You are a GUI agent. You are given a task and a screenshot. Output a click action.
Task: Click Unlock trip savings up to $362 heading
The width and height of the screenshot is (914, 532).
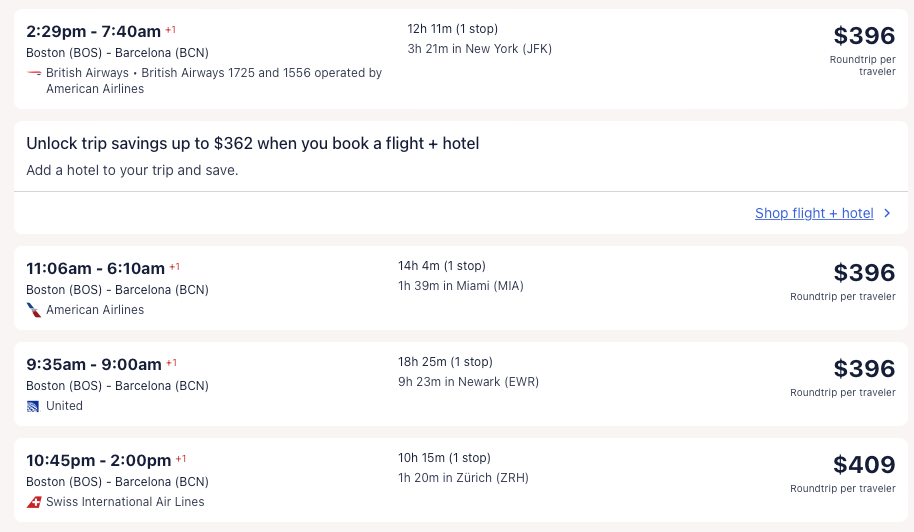tap(252, 144)
